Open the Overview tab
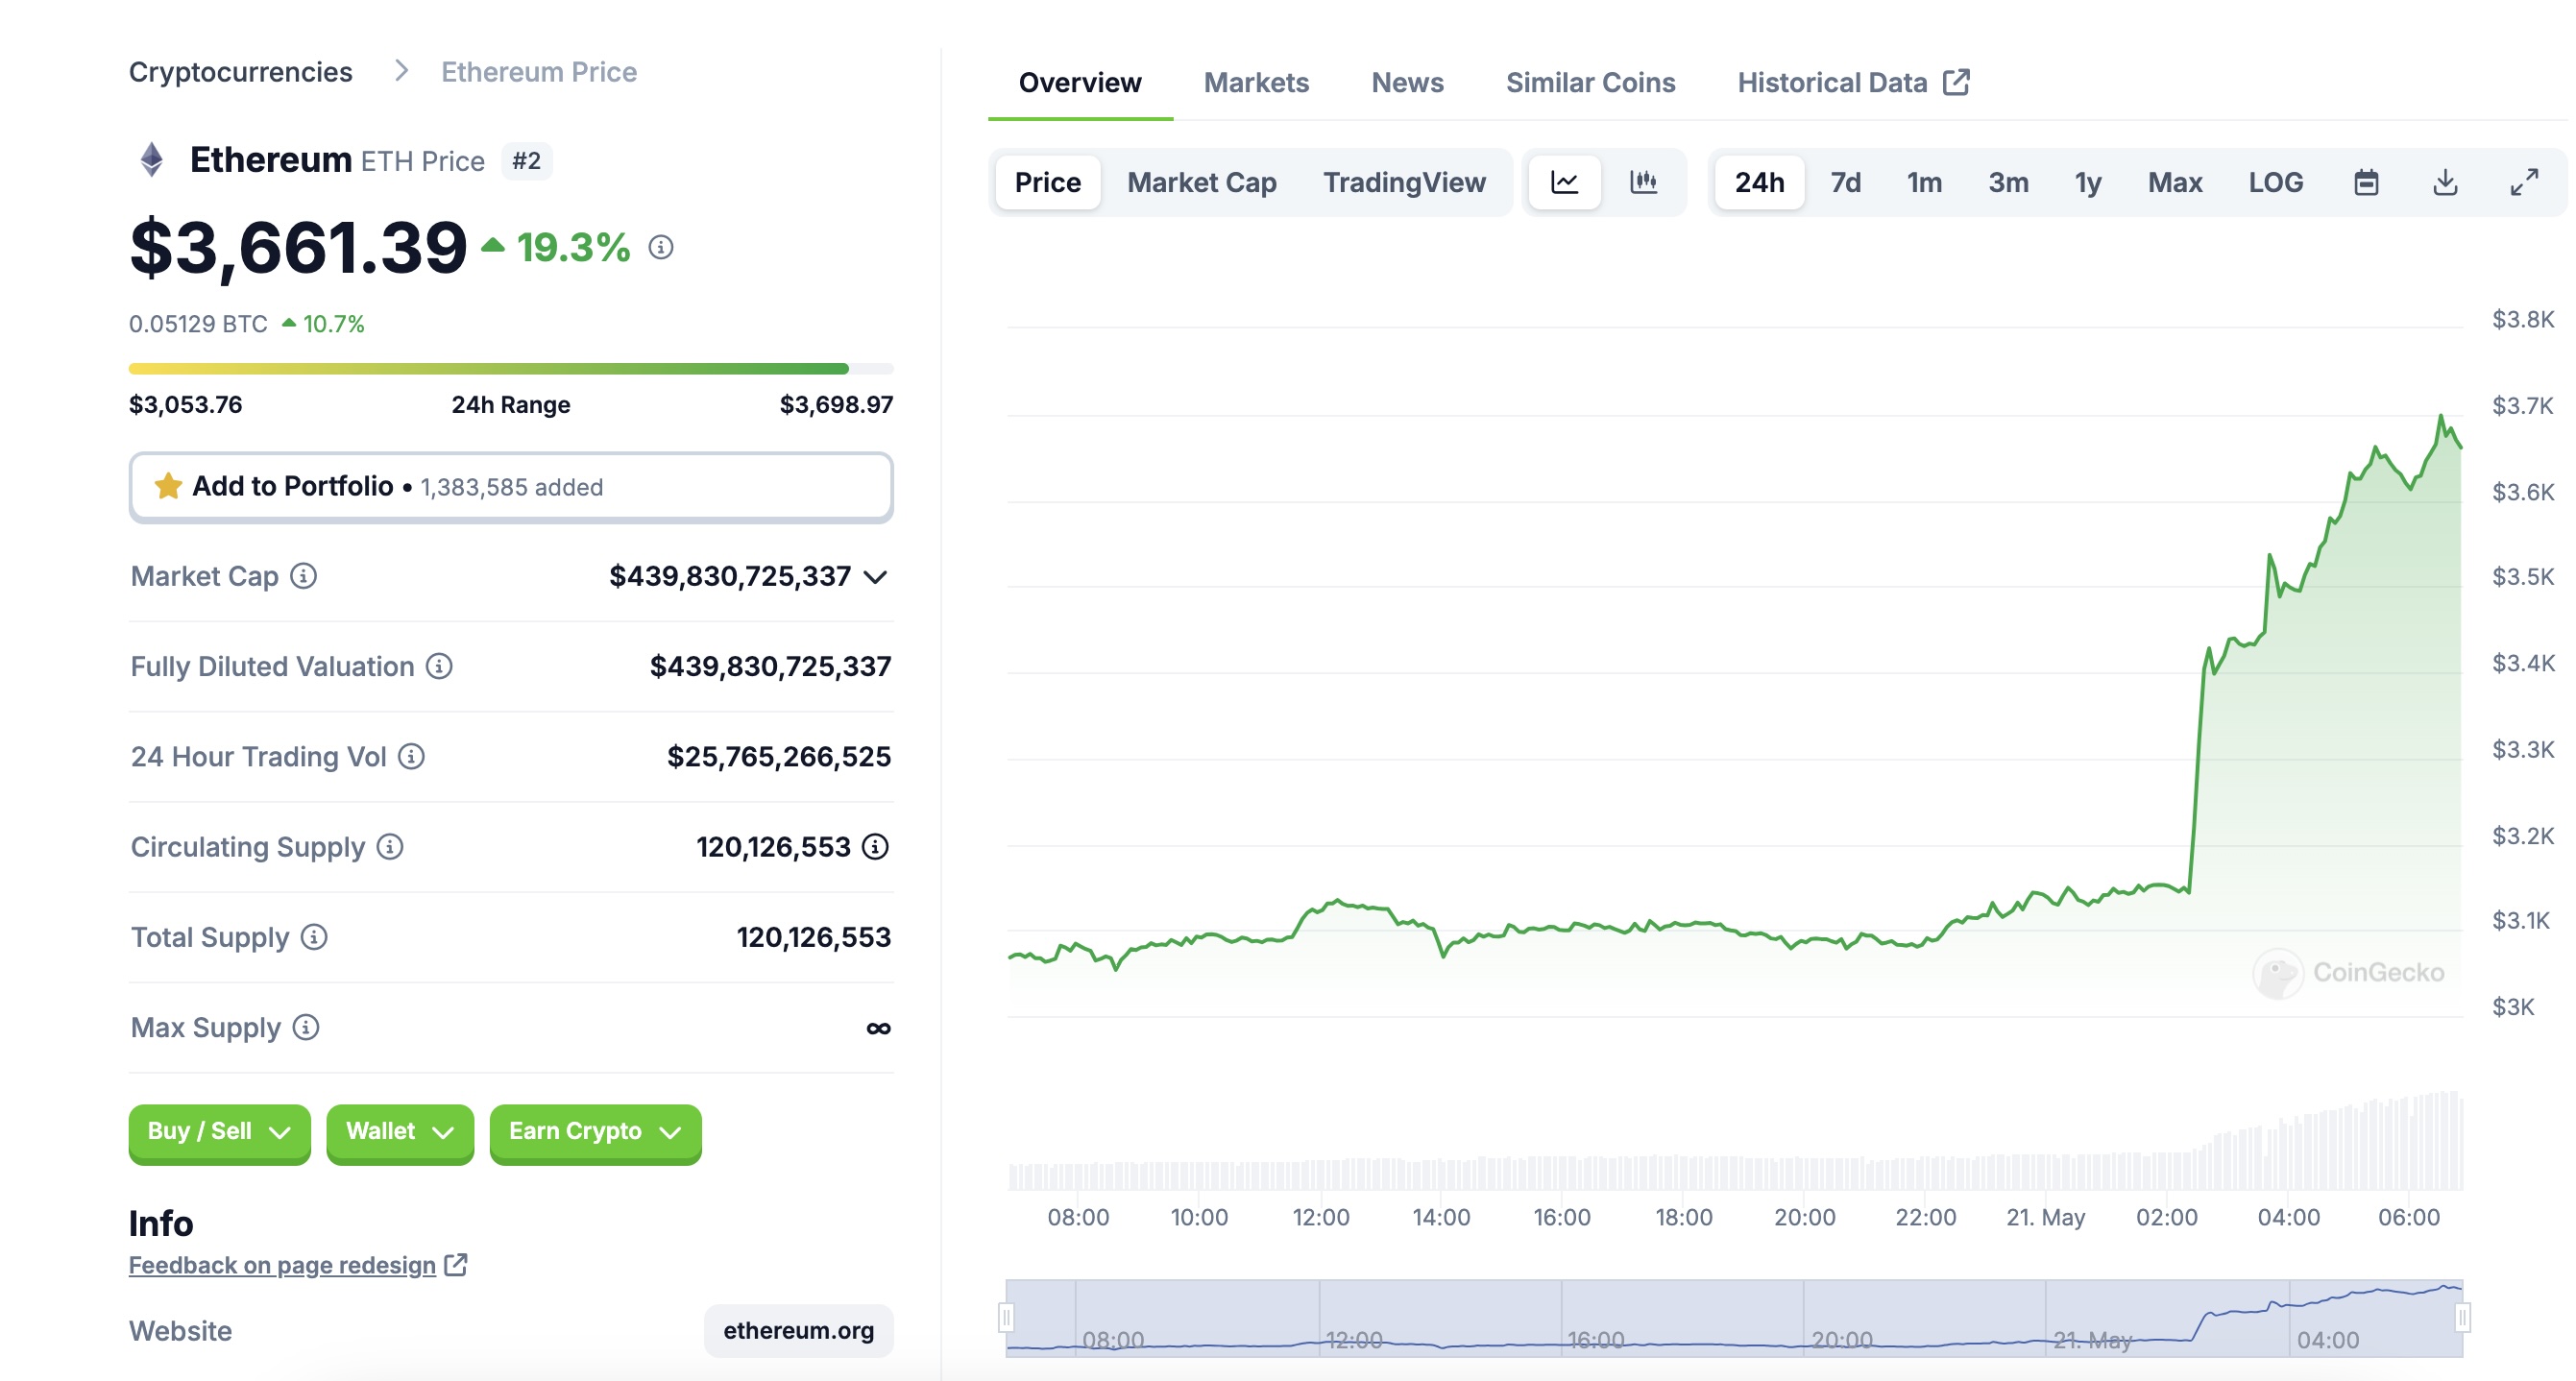Viewport: 2576px width, 1381px height. click(x=1080, y=82)
